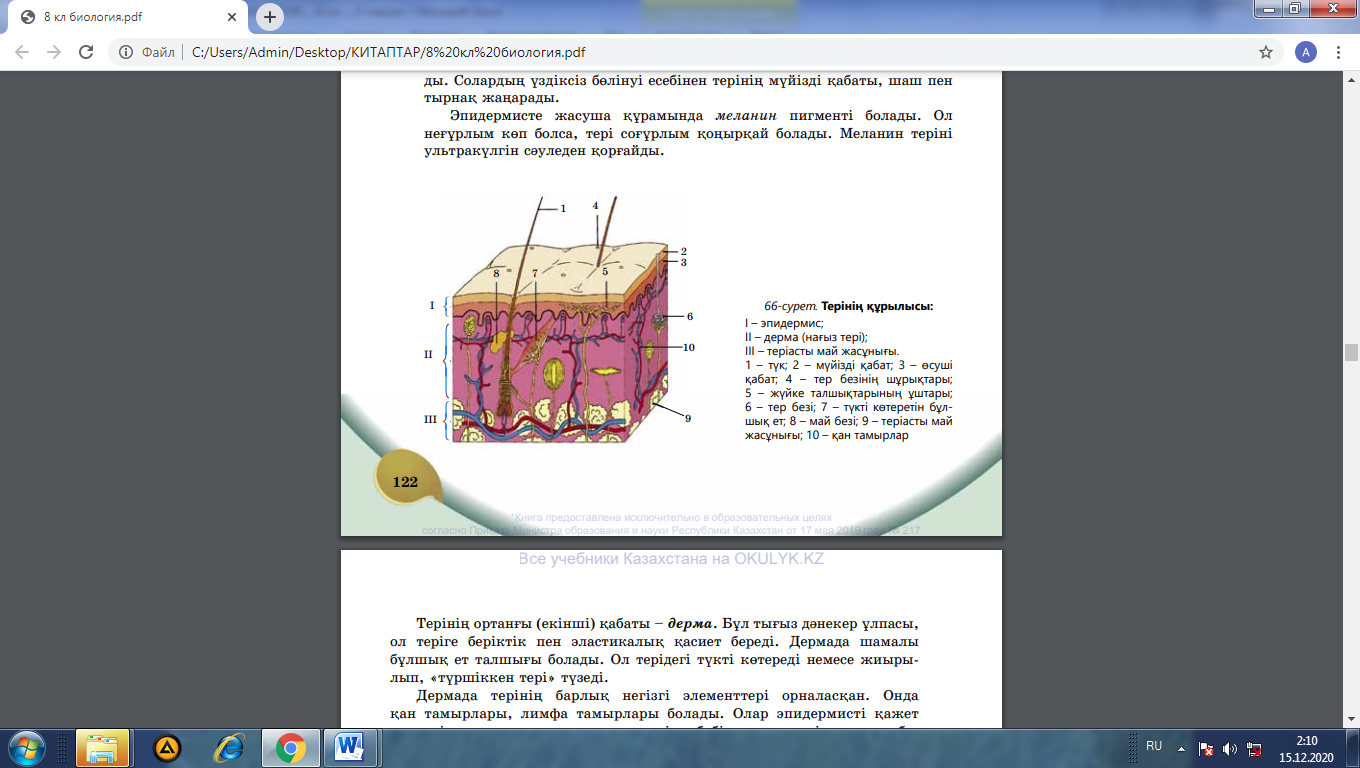
Task: Open the network status tray icon
Action: tap(1254, 748)
